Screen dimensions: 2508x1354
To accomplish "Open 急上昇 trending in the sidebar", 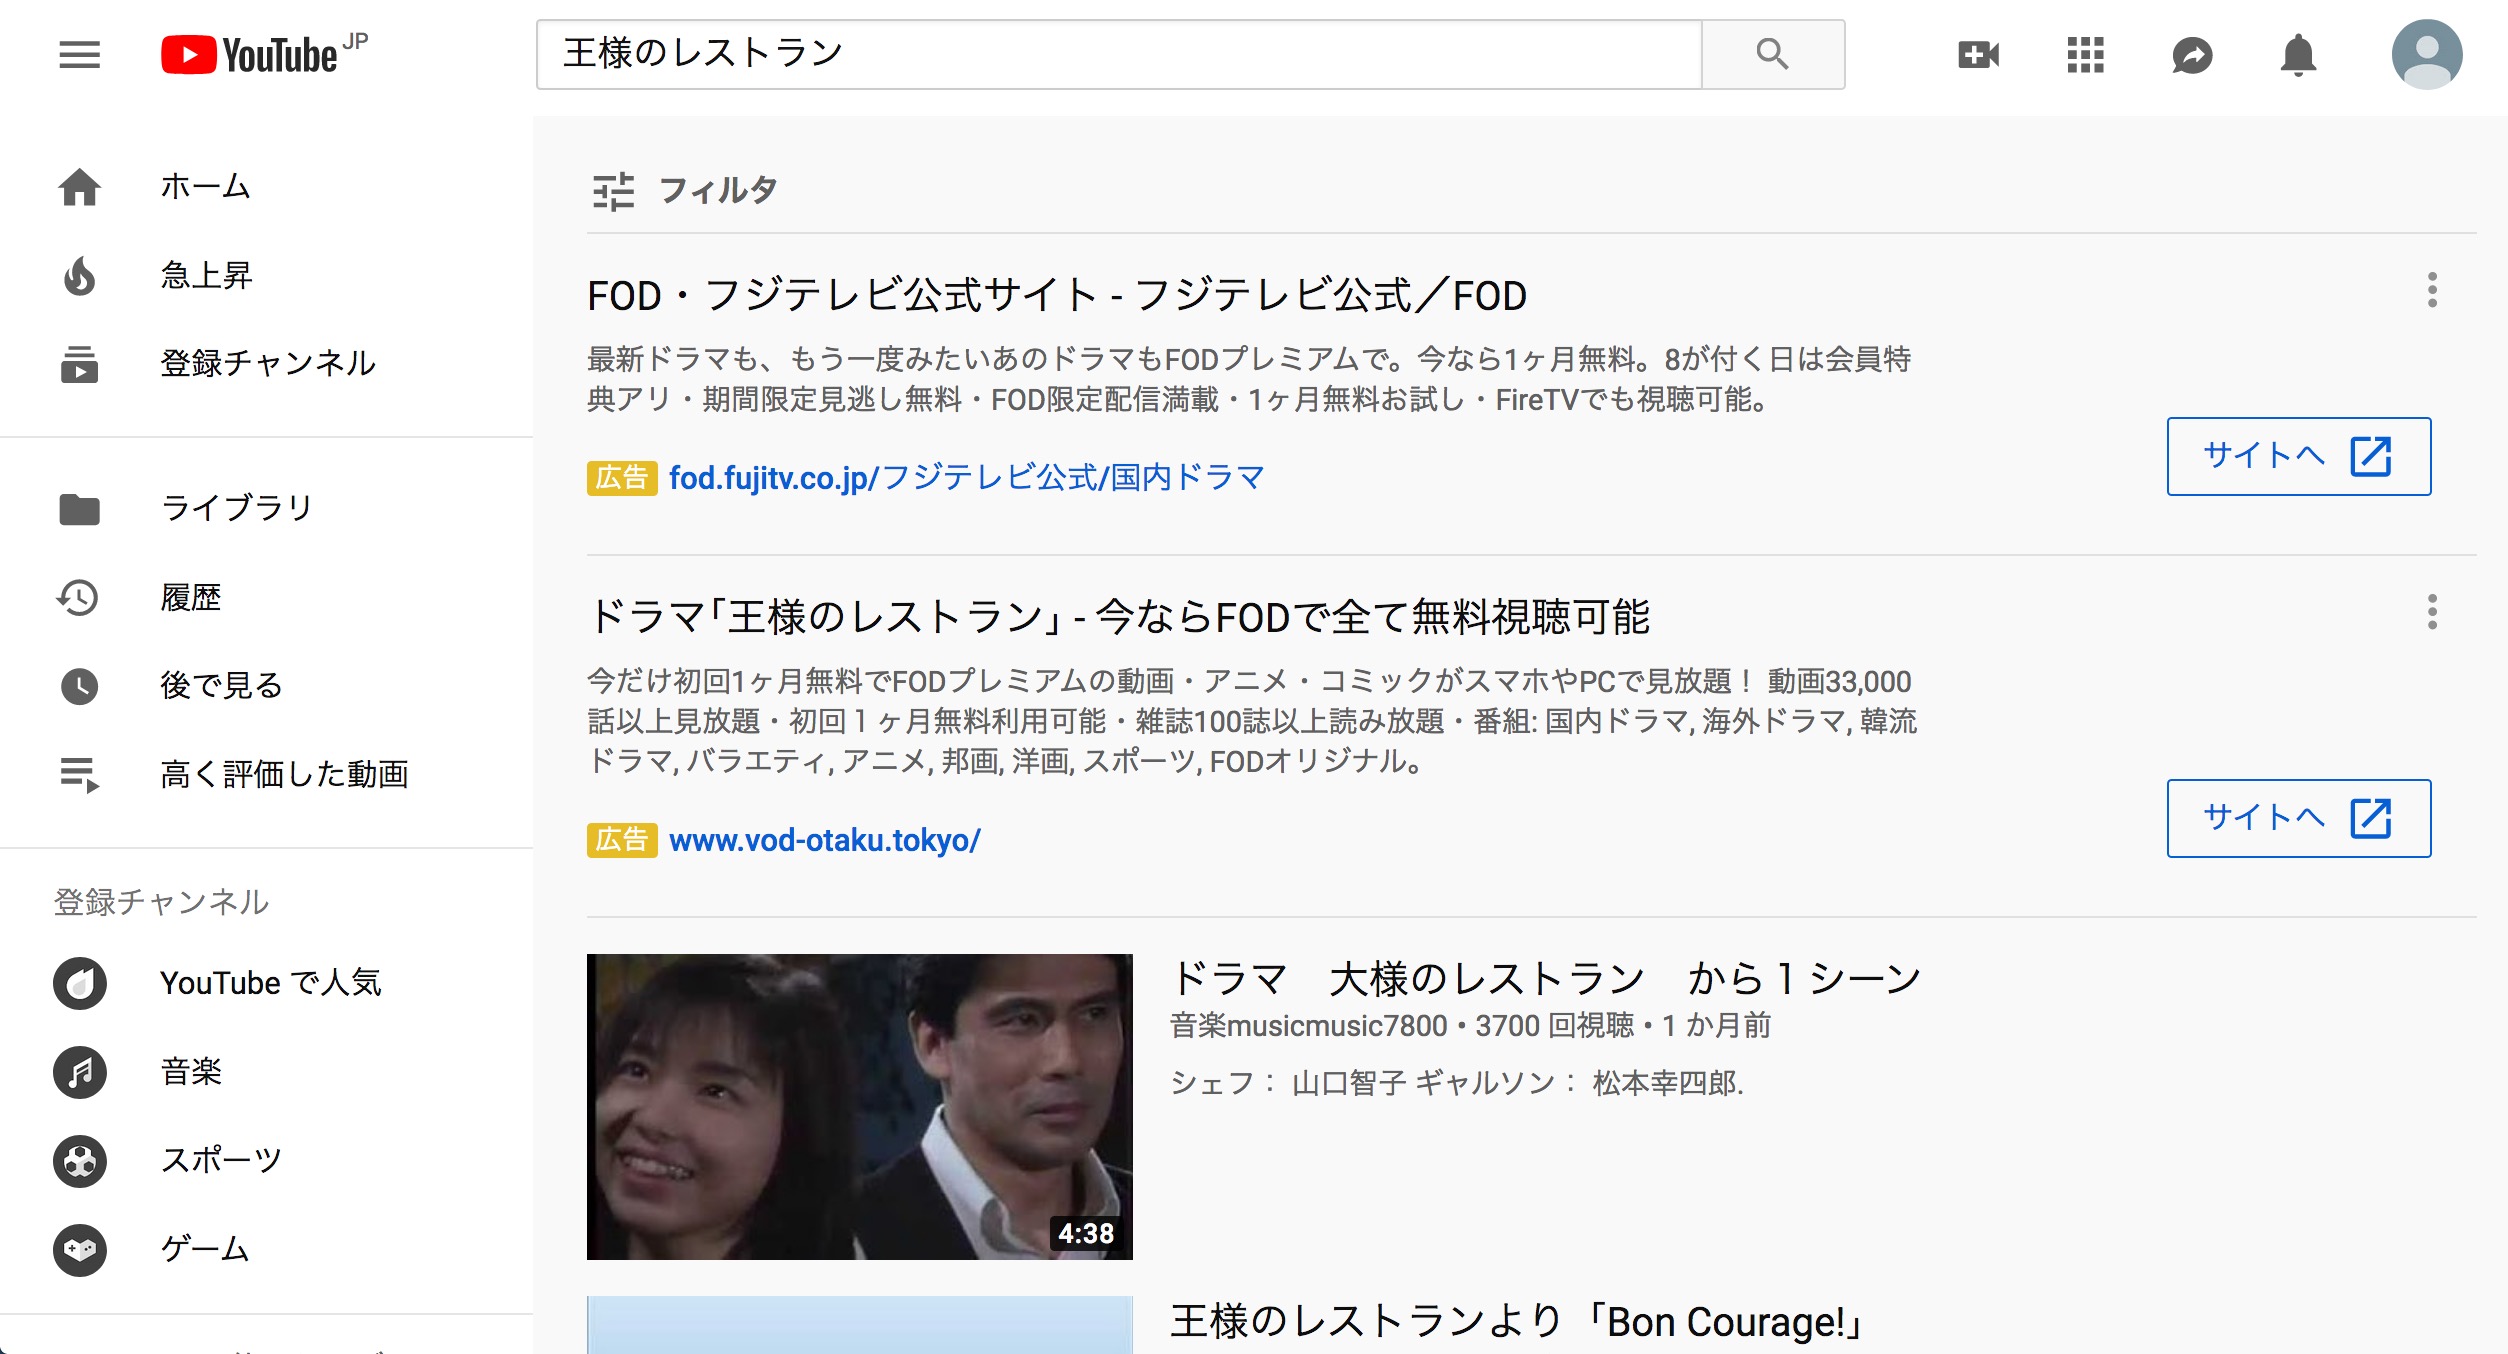I will (206, 275).
